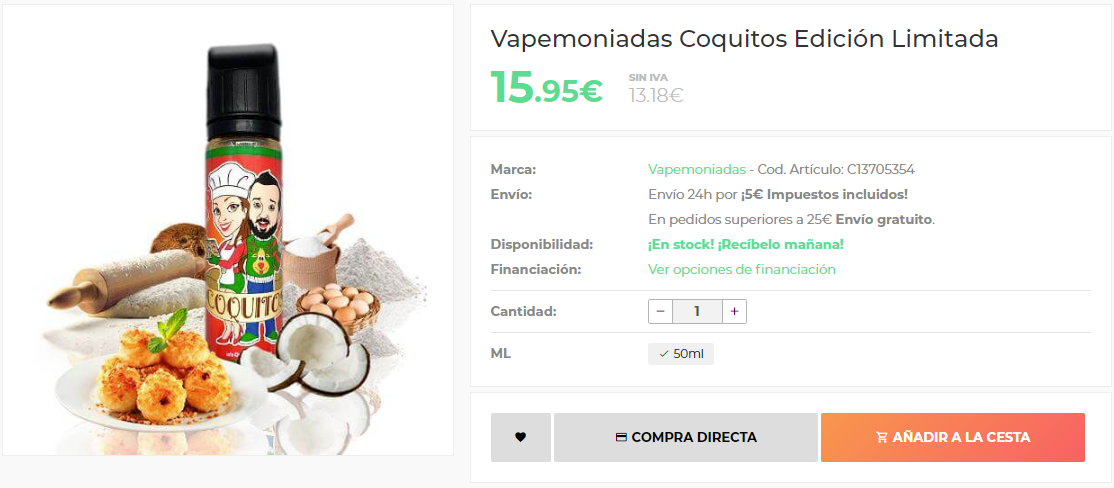Screen dimensions: 1114x488
Task: Click the article code C13705354
Action: click(x=881, y=170)
